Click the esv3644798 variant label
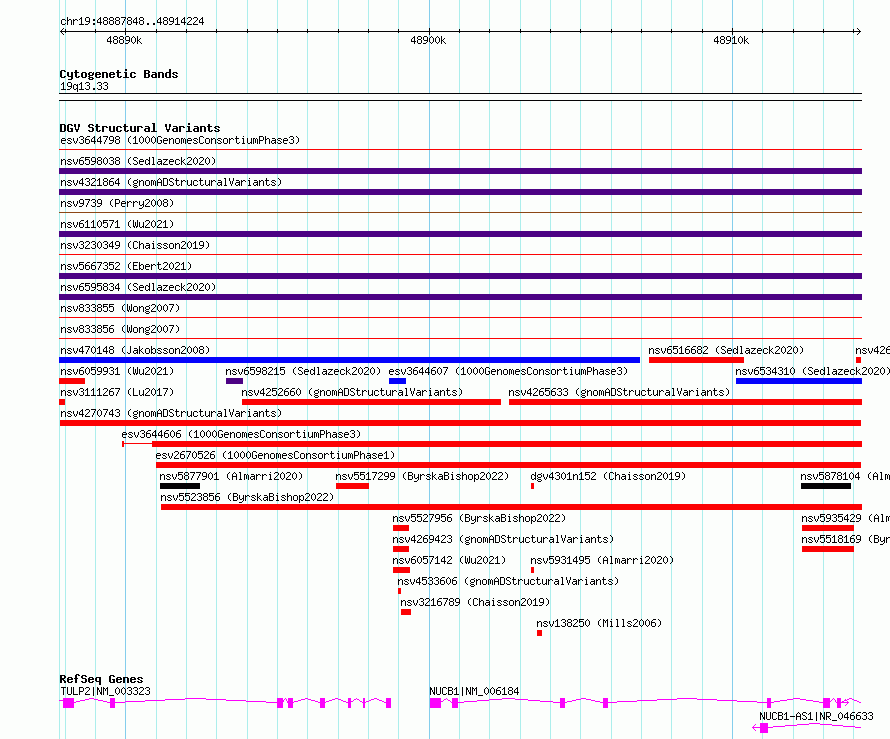890x739 pixels. click(x=180, y=140)
